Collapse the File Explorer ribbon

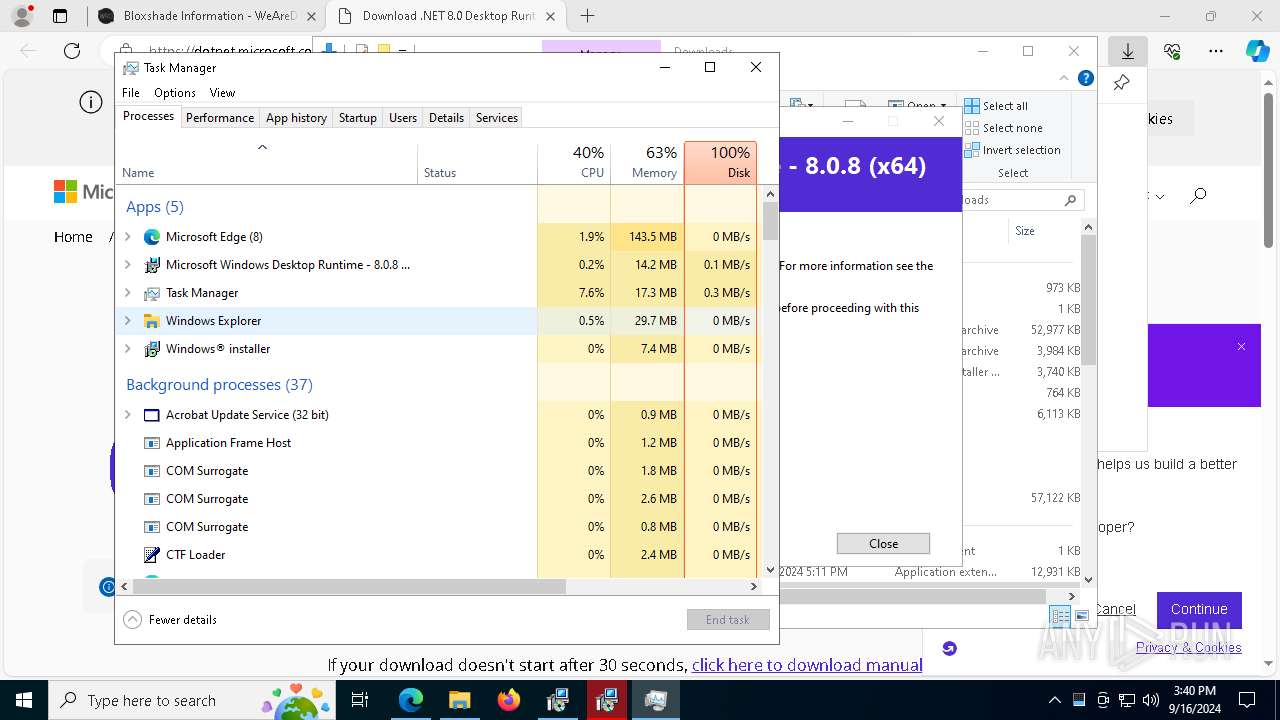click(x=1064, y=78)
